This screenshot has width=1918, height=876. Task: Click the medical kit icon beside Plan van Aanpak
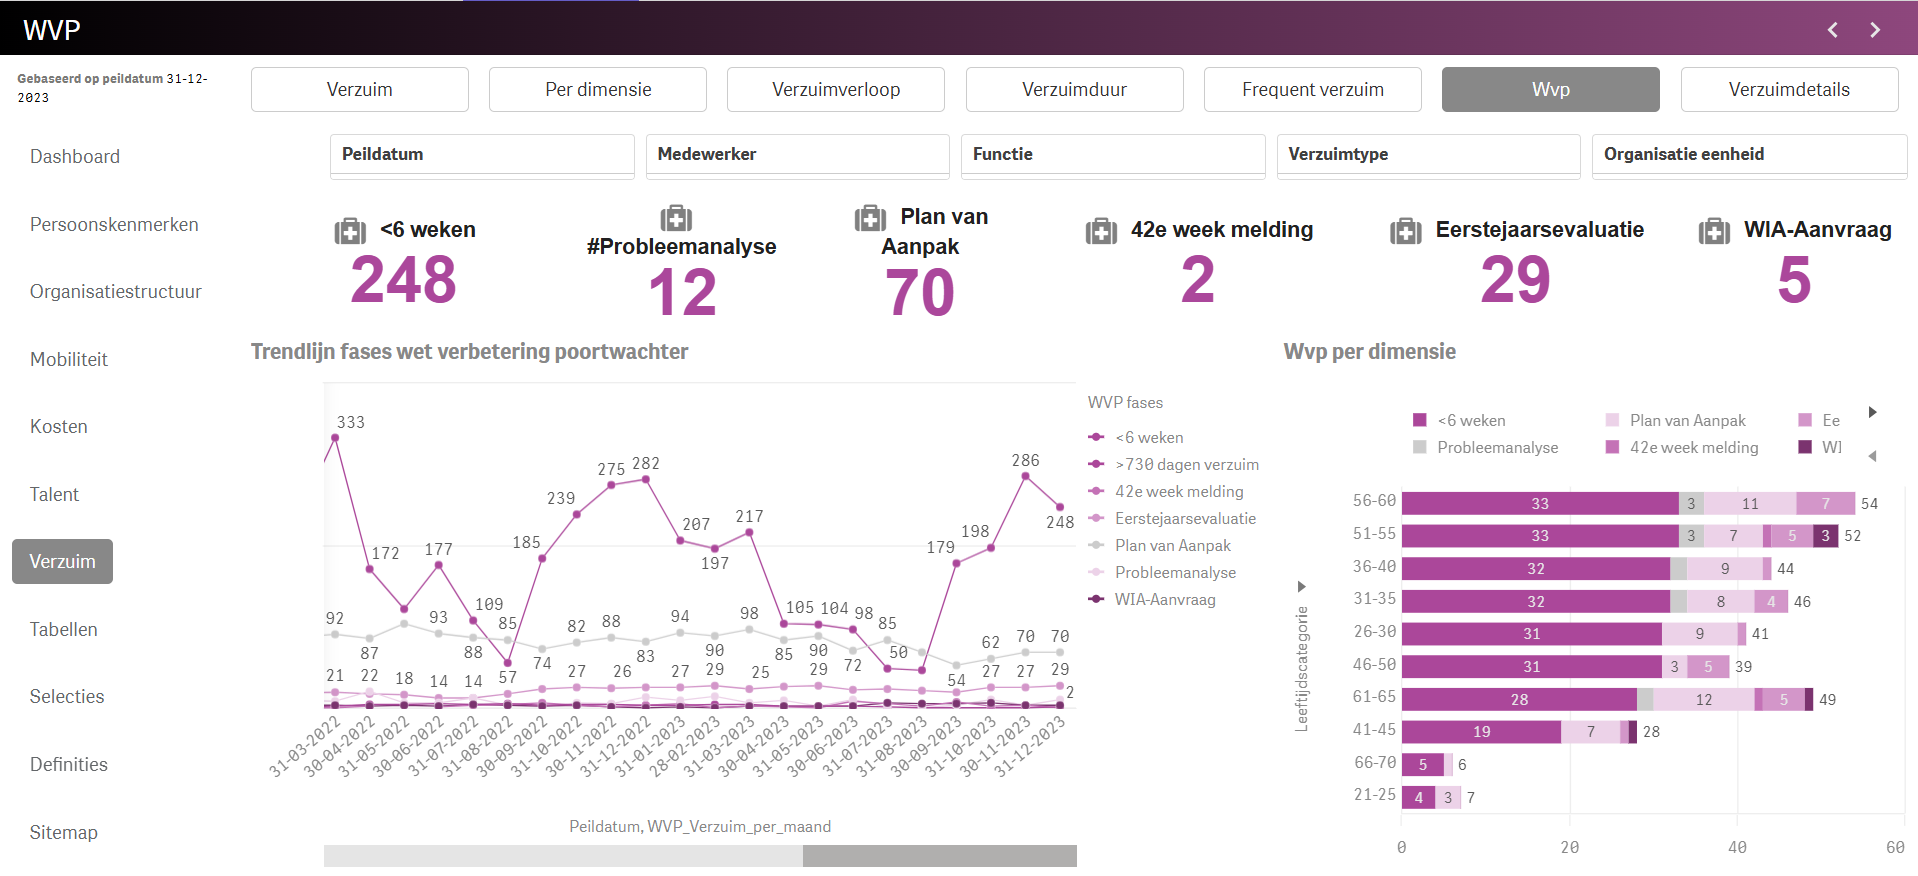tap(869, 218)
